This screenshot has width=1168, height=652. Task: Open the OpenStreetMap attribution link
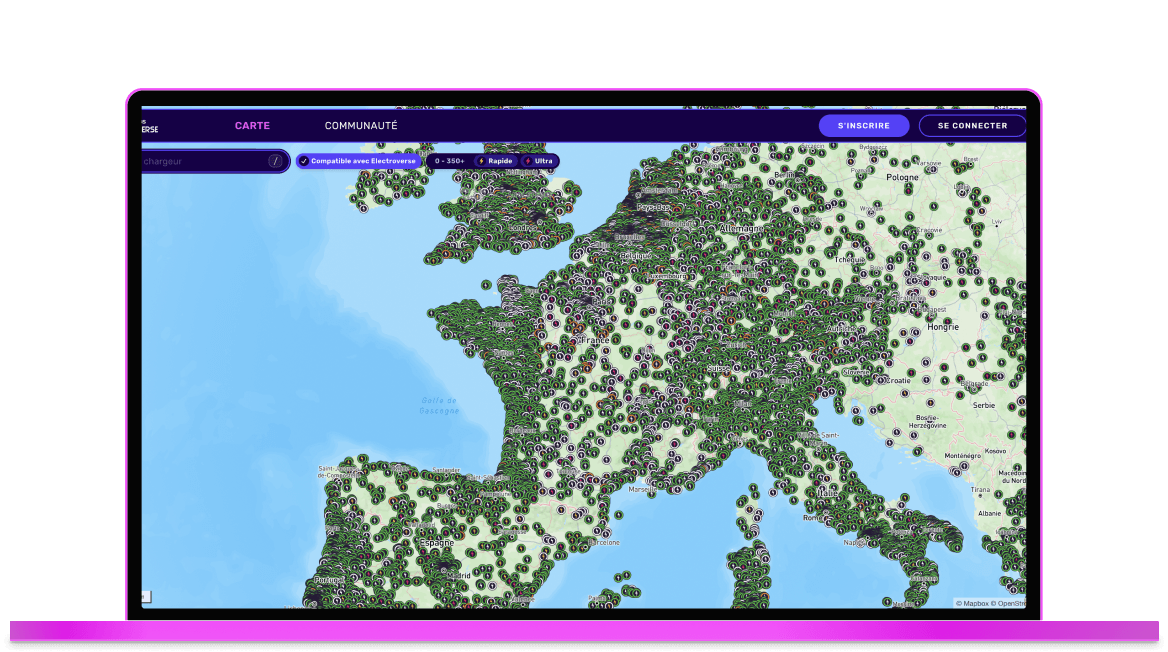(x=1013, y=604)
